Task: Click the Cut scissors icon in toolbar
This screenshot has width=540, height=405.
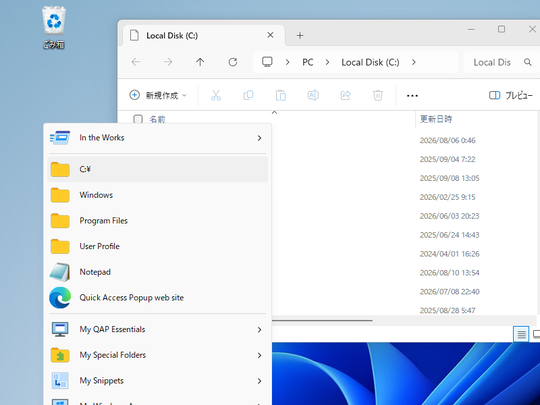Action: (x=216, y=95)
